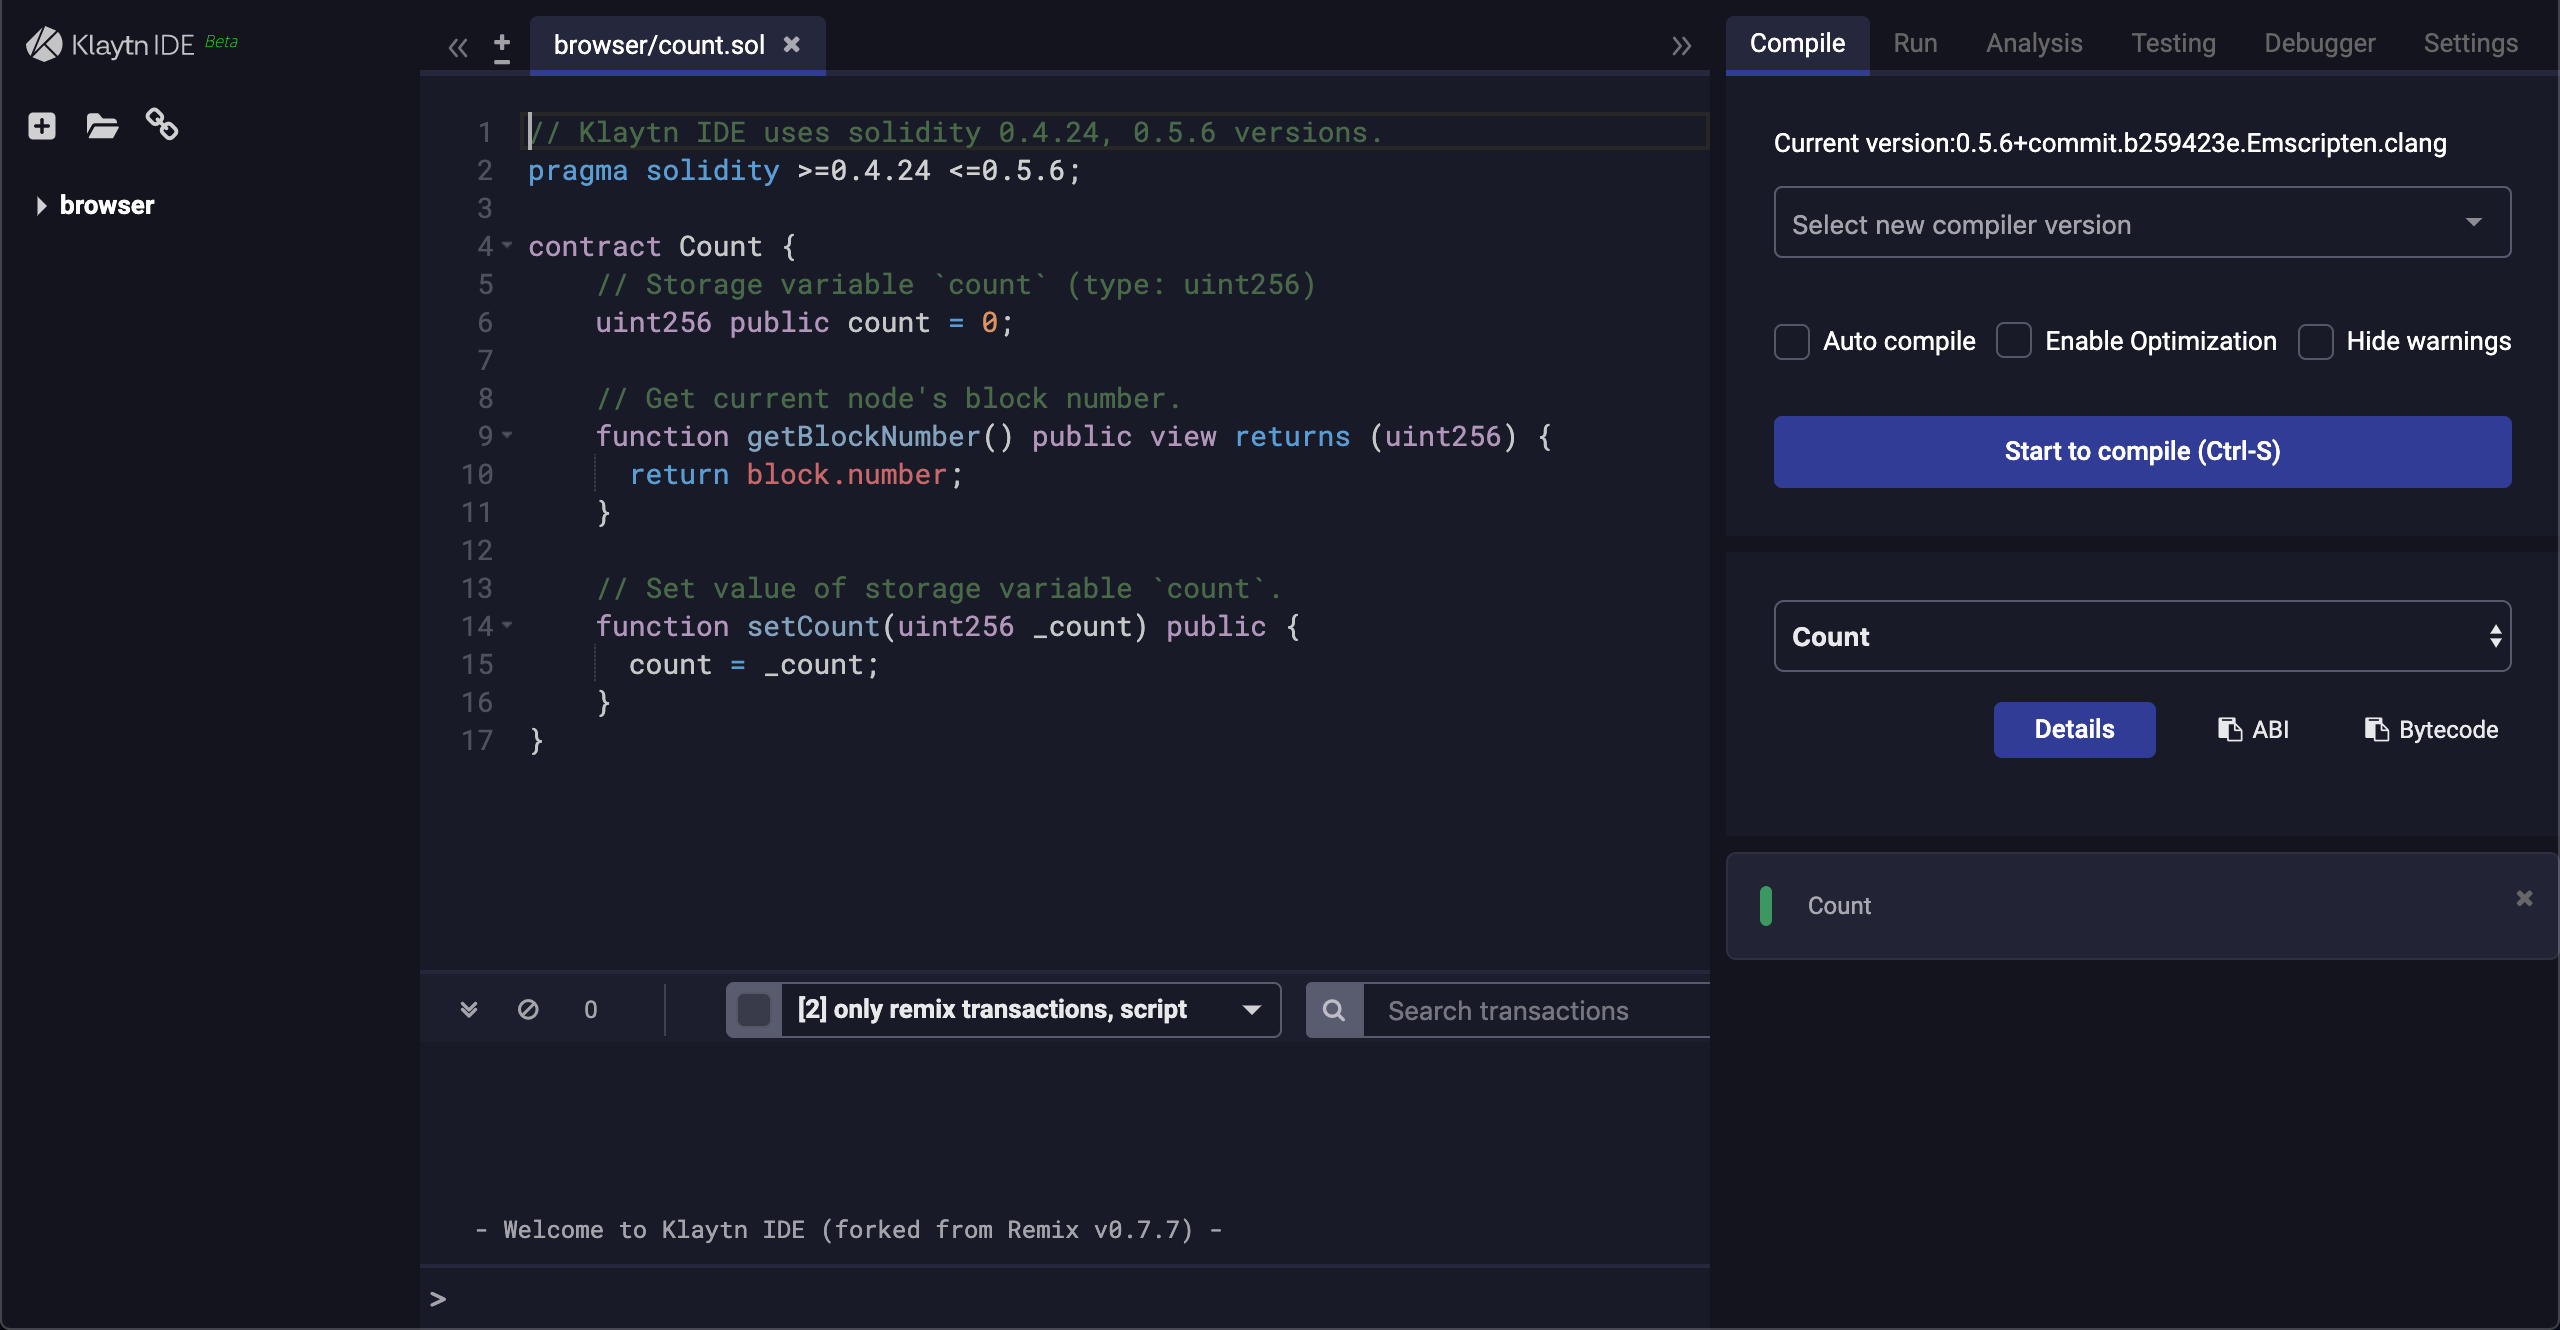Collapse left panel with double chevron

pyautogui.click(x=458, y=46)
